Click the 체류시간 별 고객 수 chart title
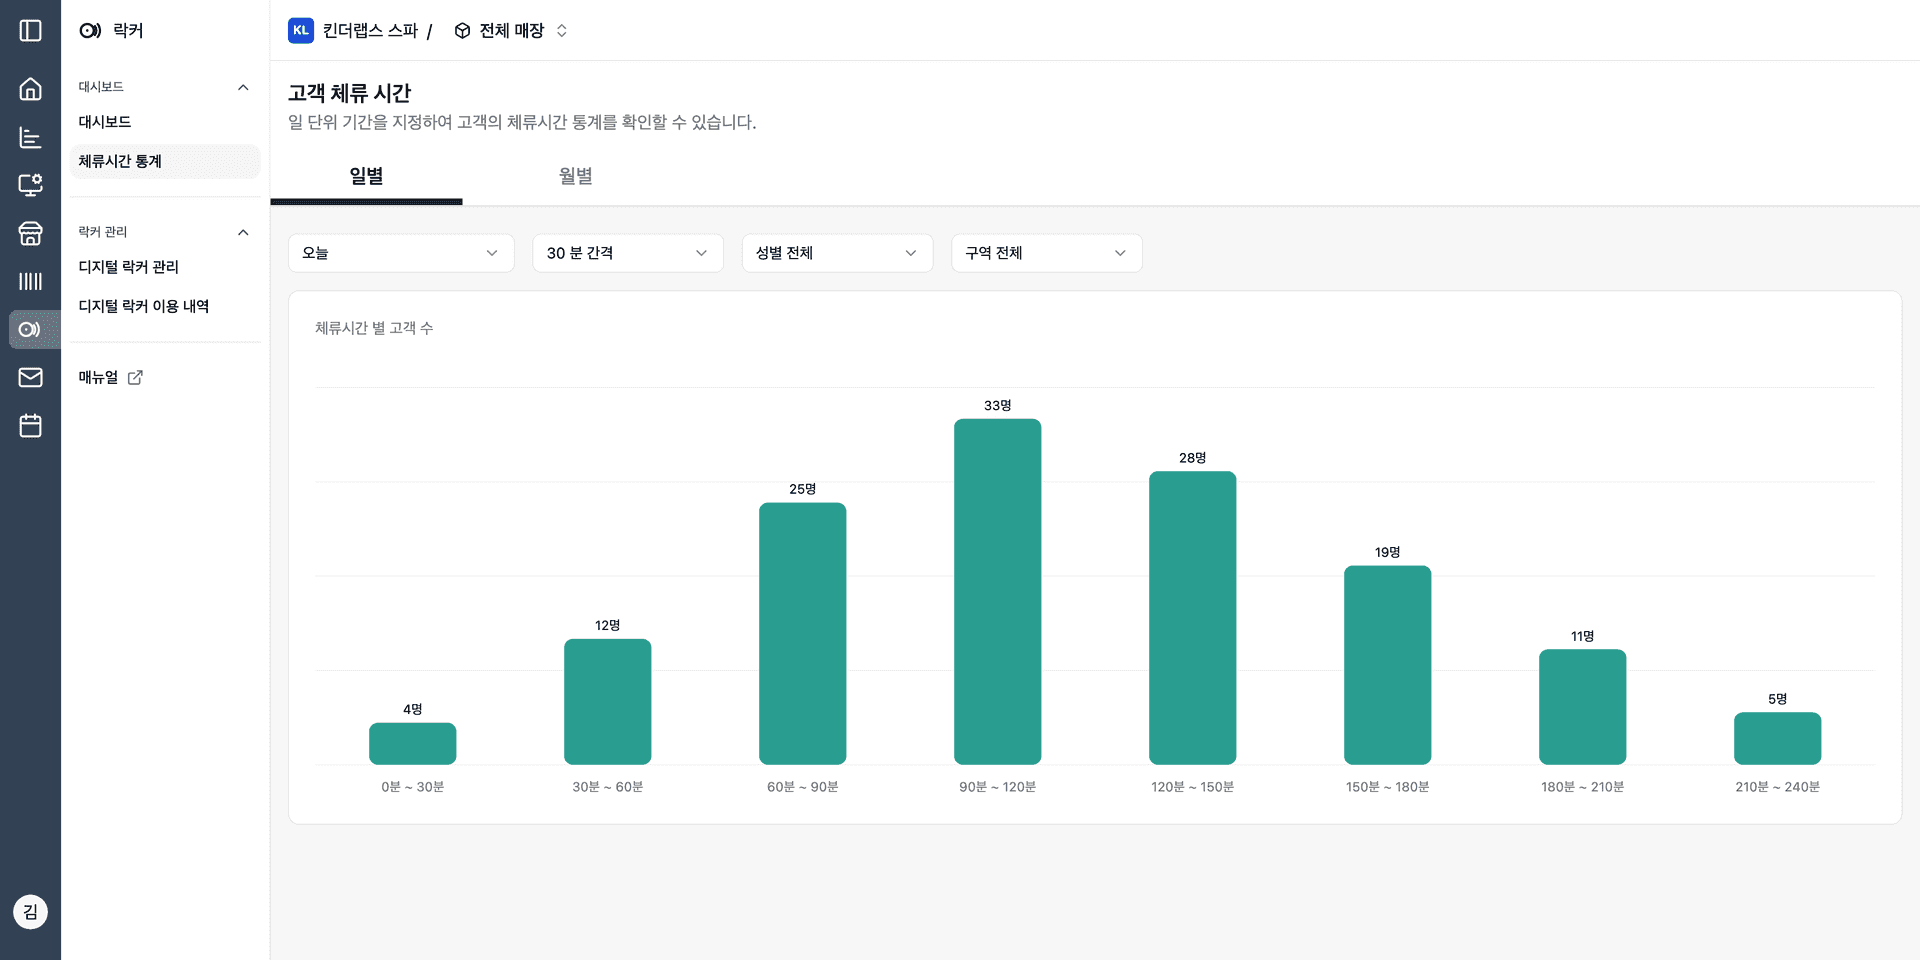 coord(374,328)
